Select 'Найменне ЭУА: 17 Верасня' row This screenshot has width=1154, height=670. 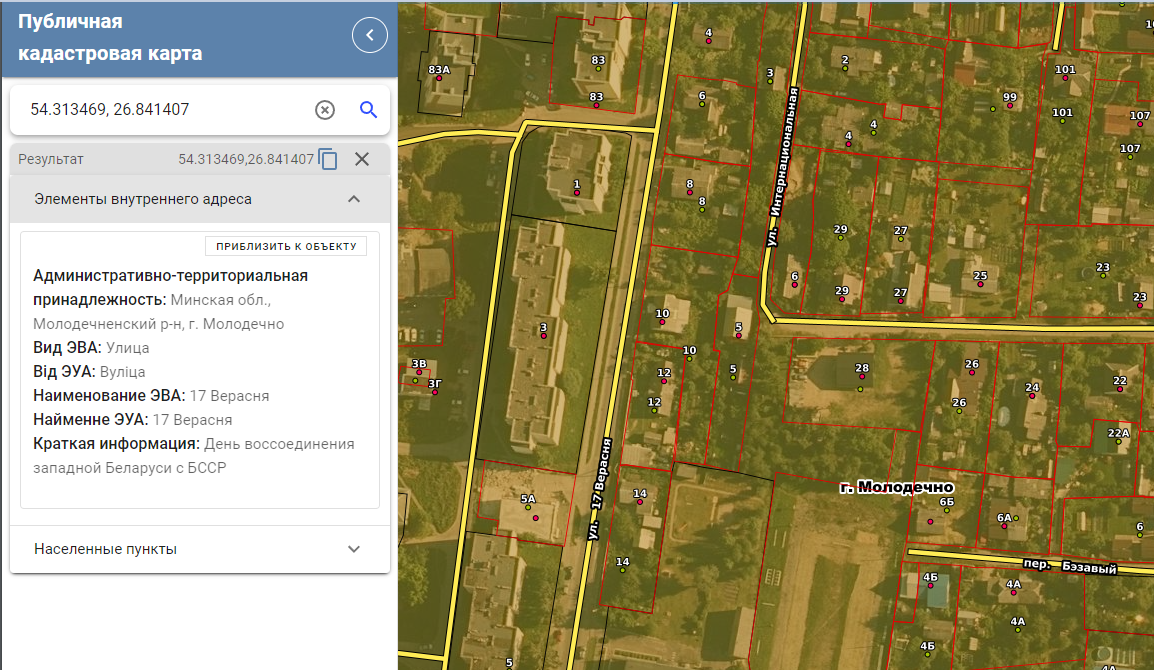(x=132, y=420)
